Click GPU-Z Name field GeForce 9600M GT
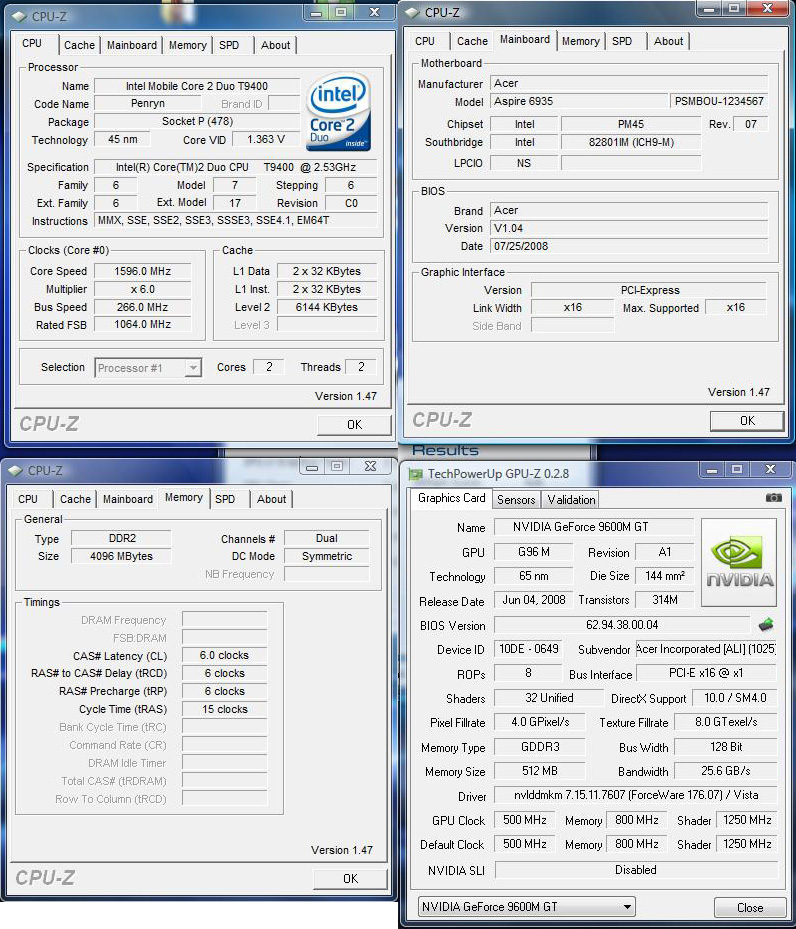This screenshot has height=929, width=796. [594, 527]
